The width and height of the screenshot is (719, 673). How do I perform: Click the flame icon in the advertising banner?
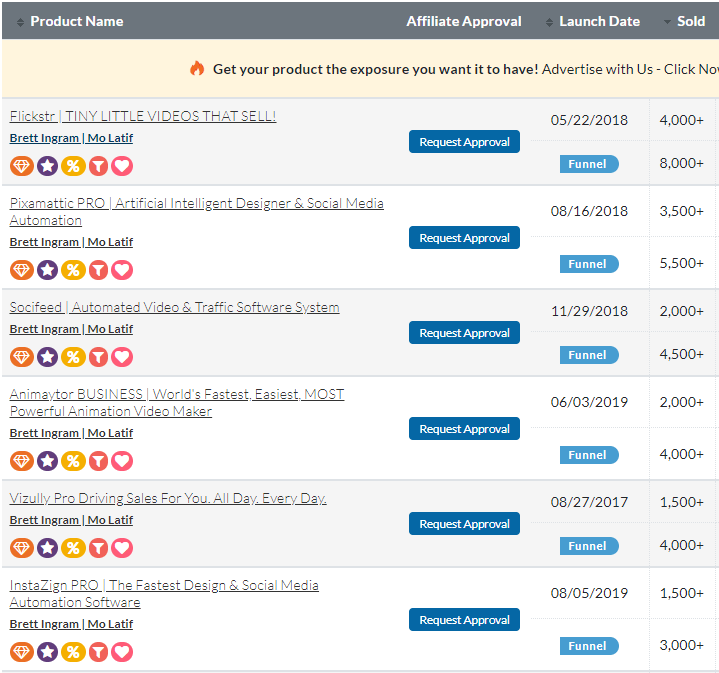[197, 69]
